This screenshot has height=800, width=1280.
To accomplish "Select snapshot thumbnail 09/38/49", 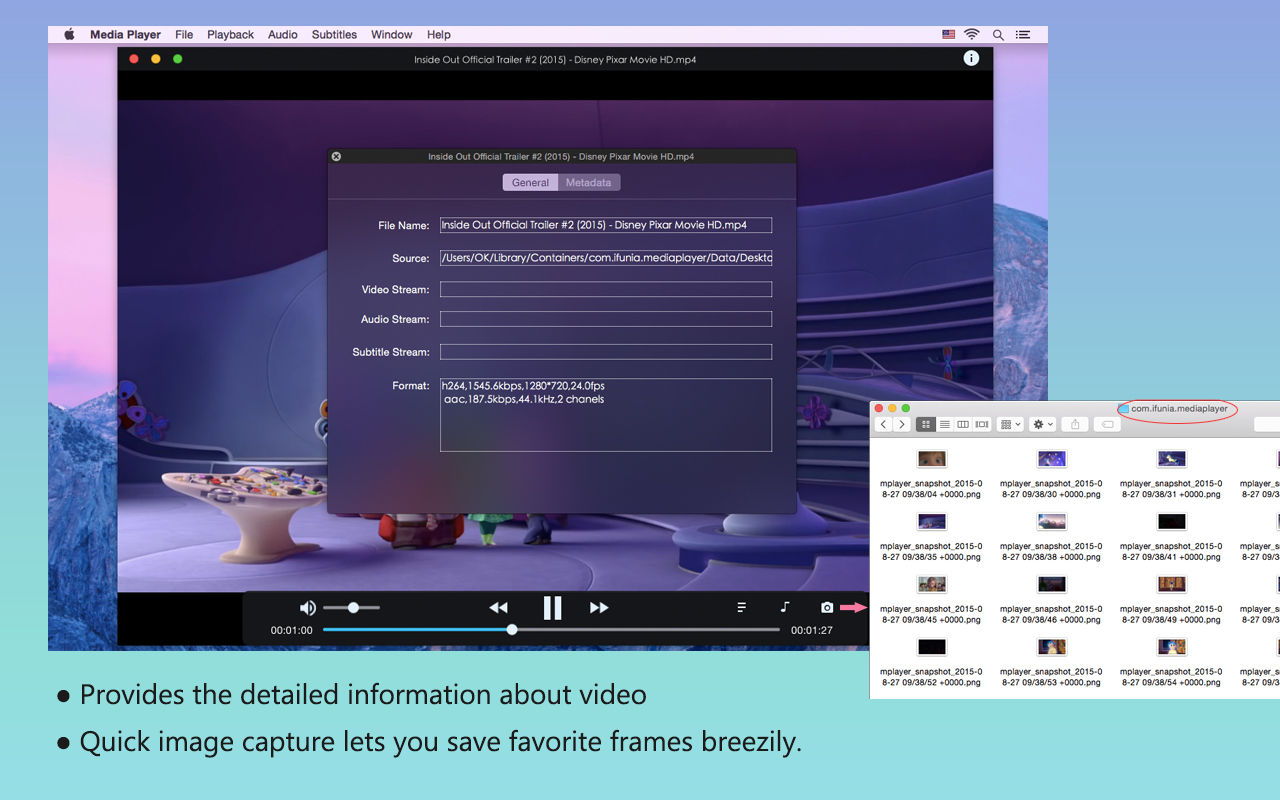I will click(1171, 584).
